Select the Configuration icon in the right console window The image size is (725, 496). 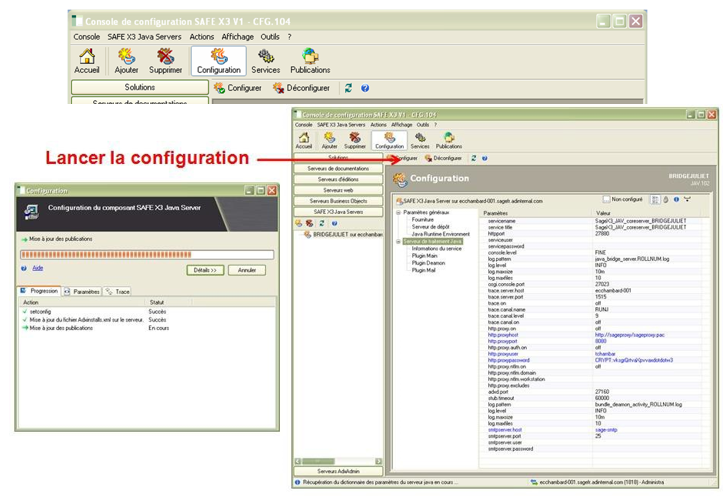(x=389, y=140)
